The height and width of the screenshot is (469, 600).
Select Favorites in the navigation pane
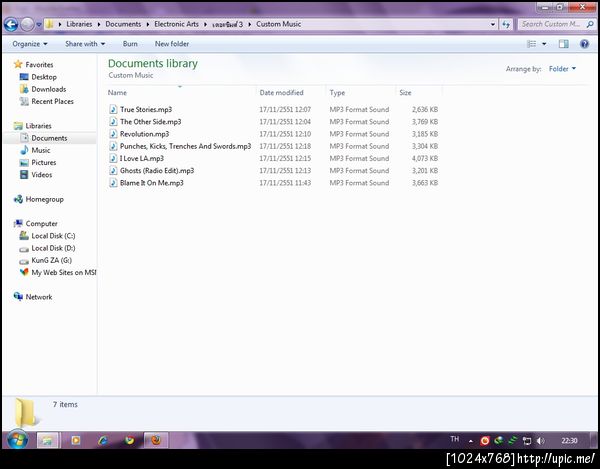39,65
